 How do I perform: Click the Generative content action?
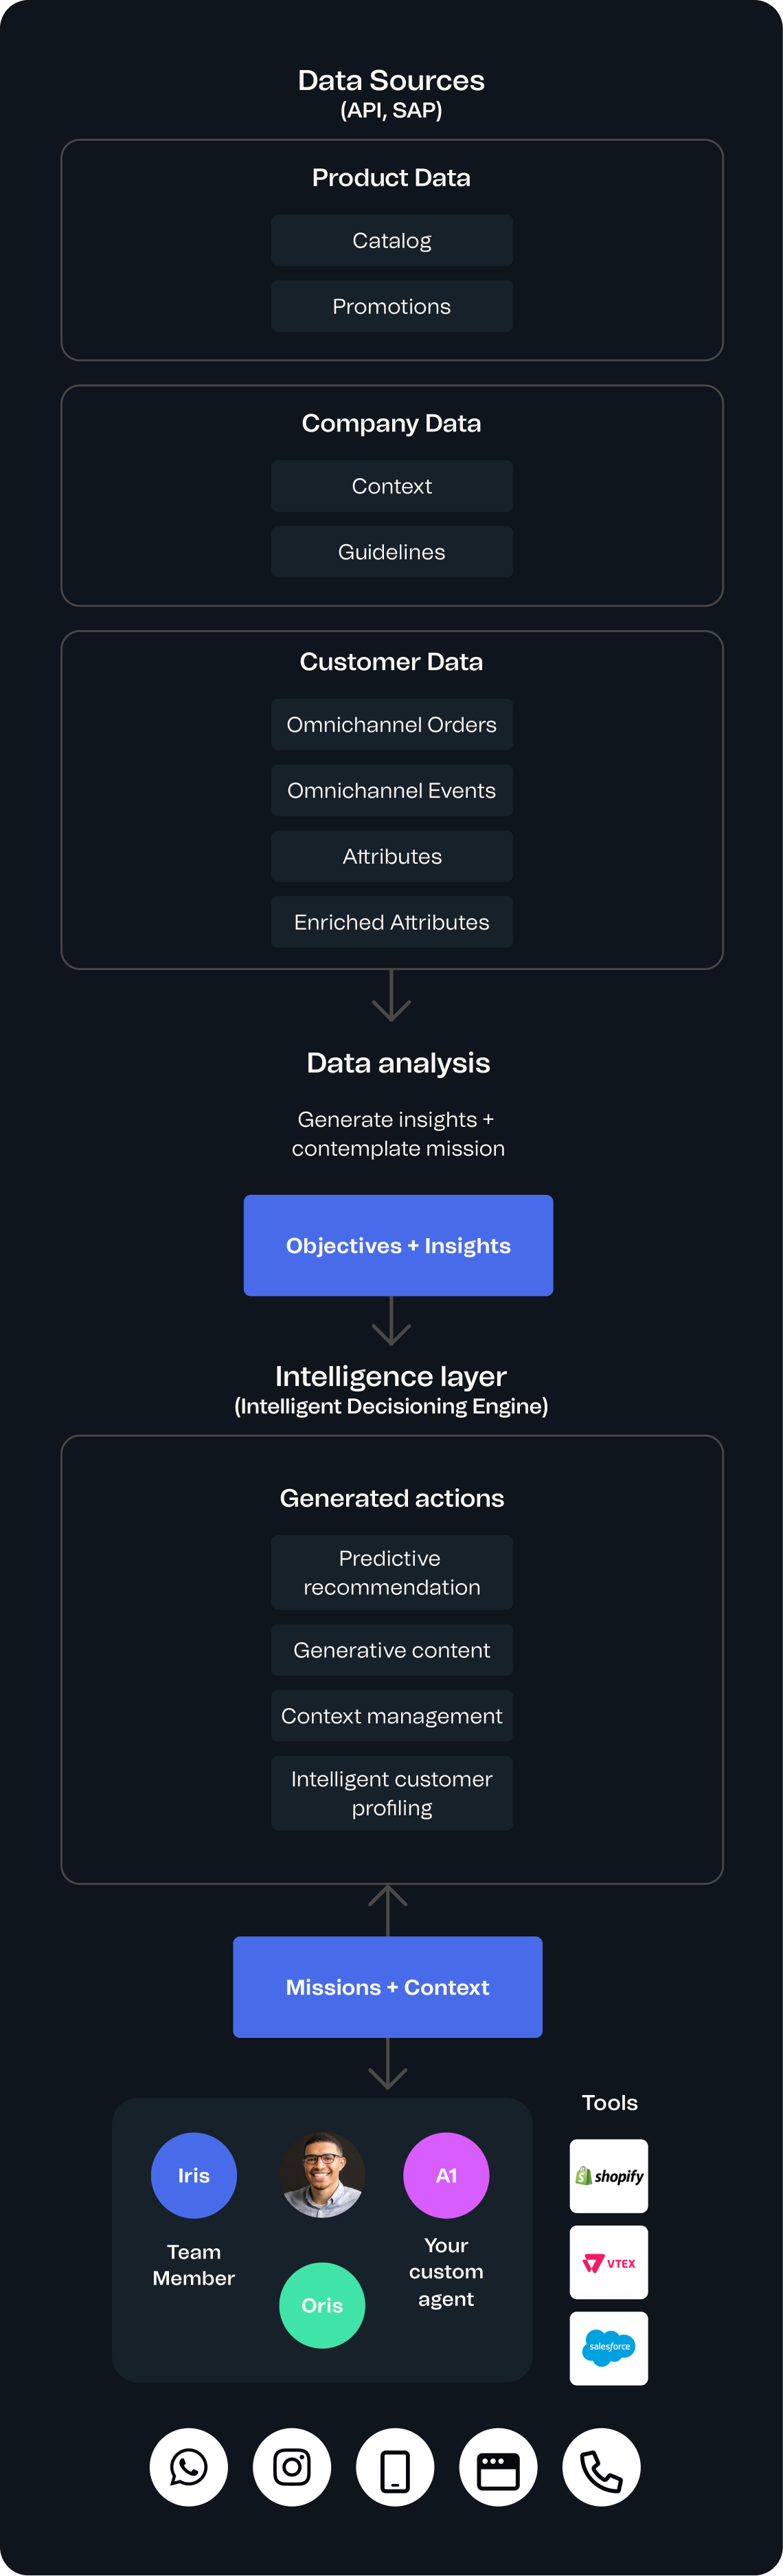coord(392,1650)
